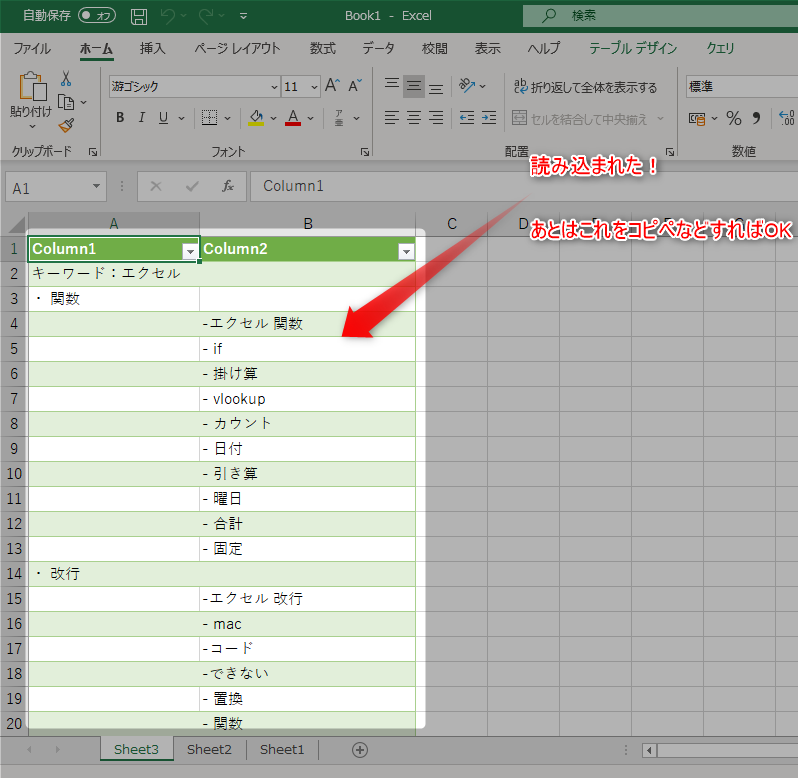Select the Format Painter brush icon
Image resolution: width=798 pixels, height=778 pixels.
point(66,125)
